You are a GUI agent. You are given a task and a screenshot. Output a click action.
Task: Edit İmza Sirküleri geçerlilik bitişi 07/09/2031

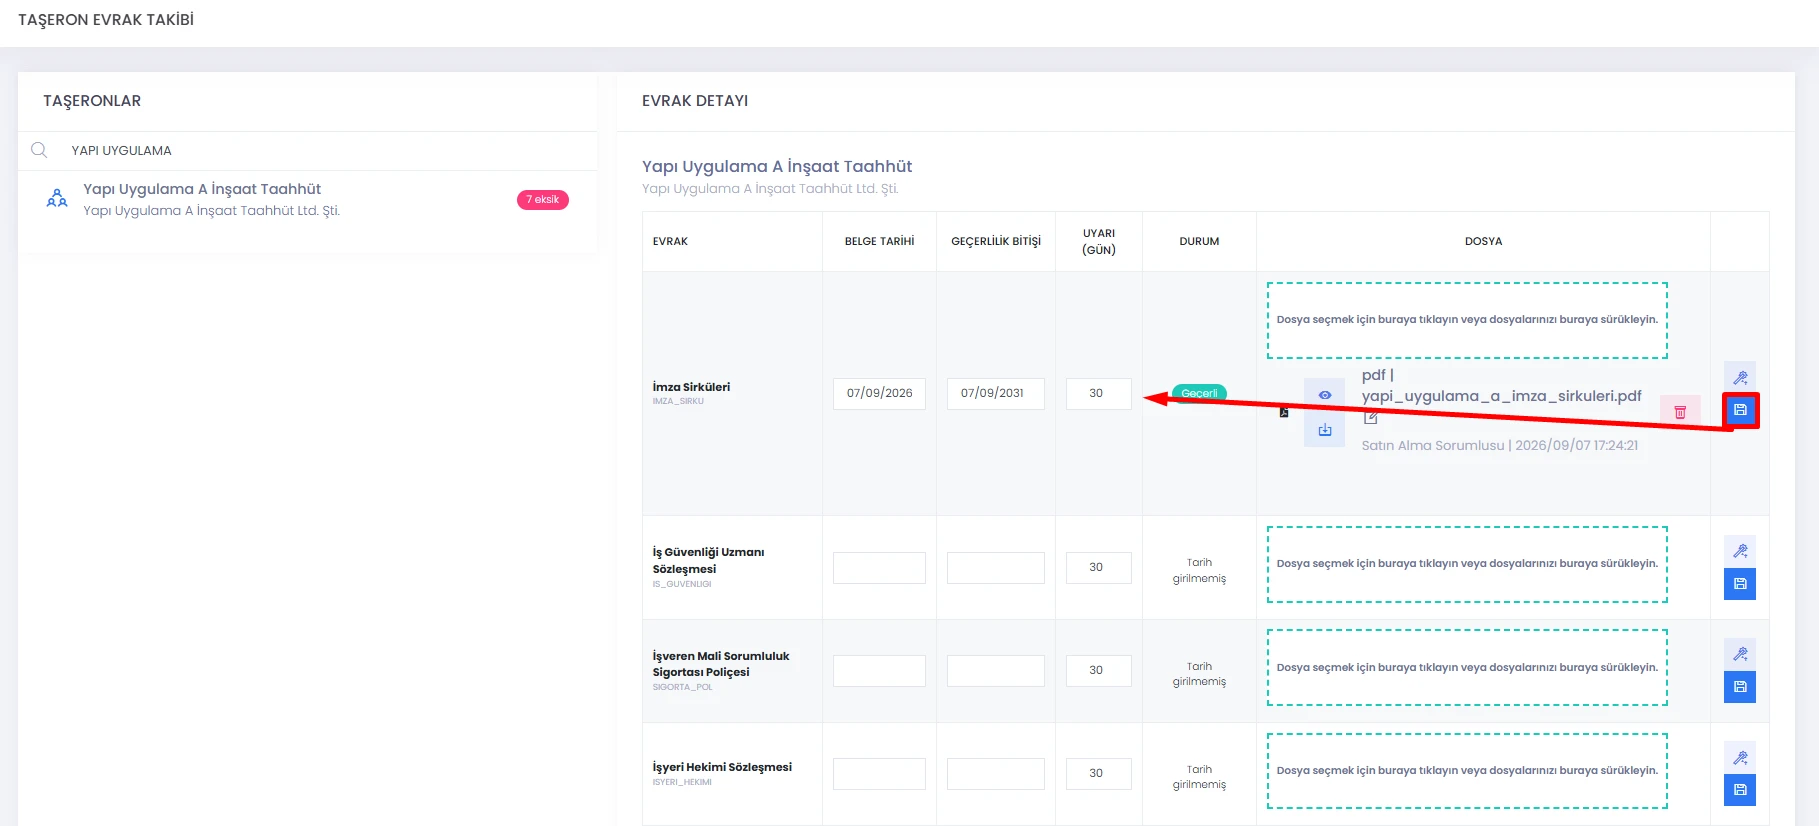pos(995,393)
